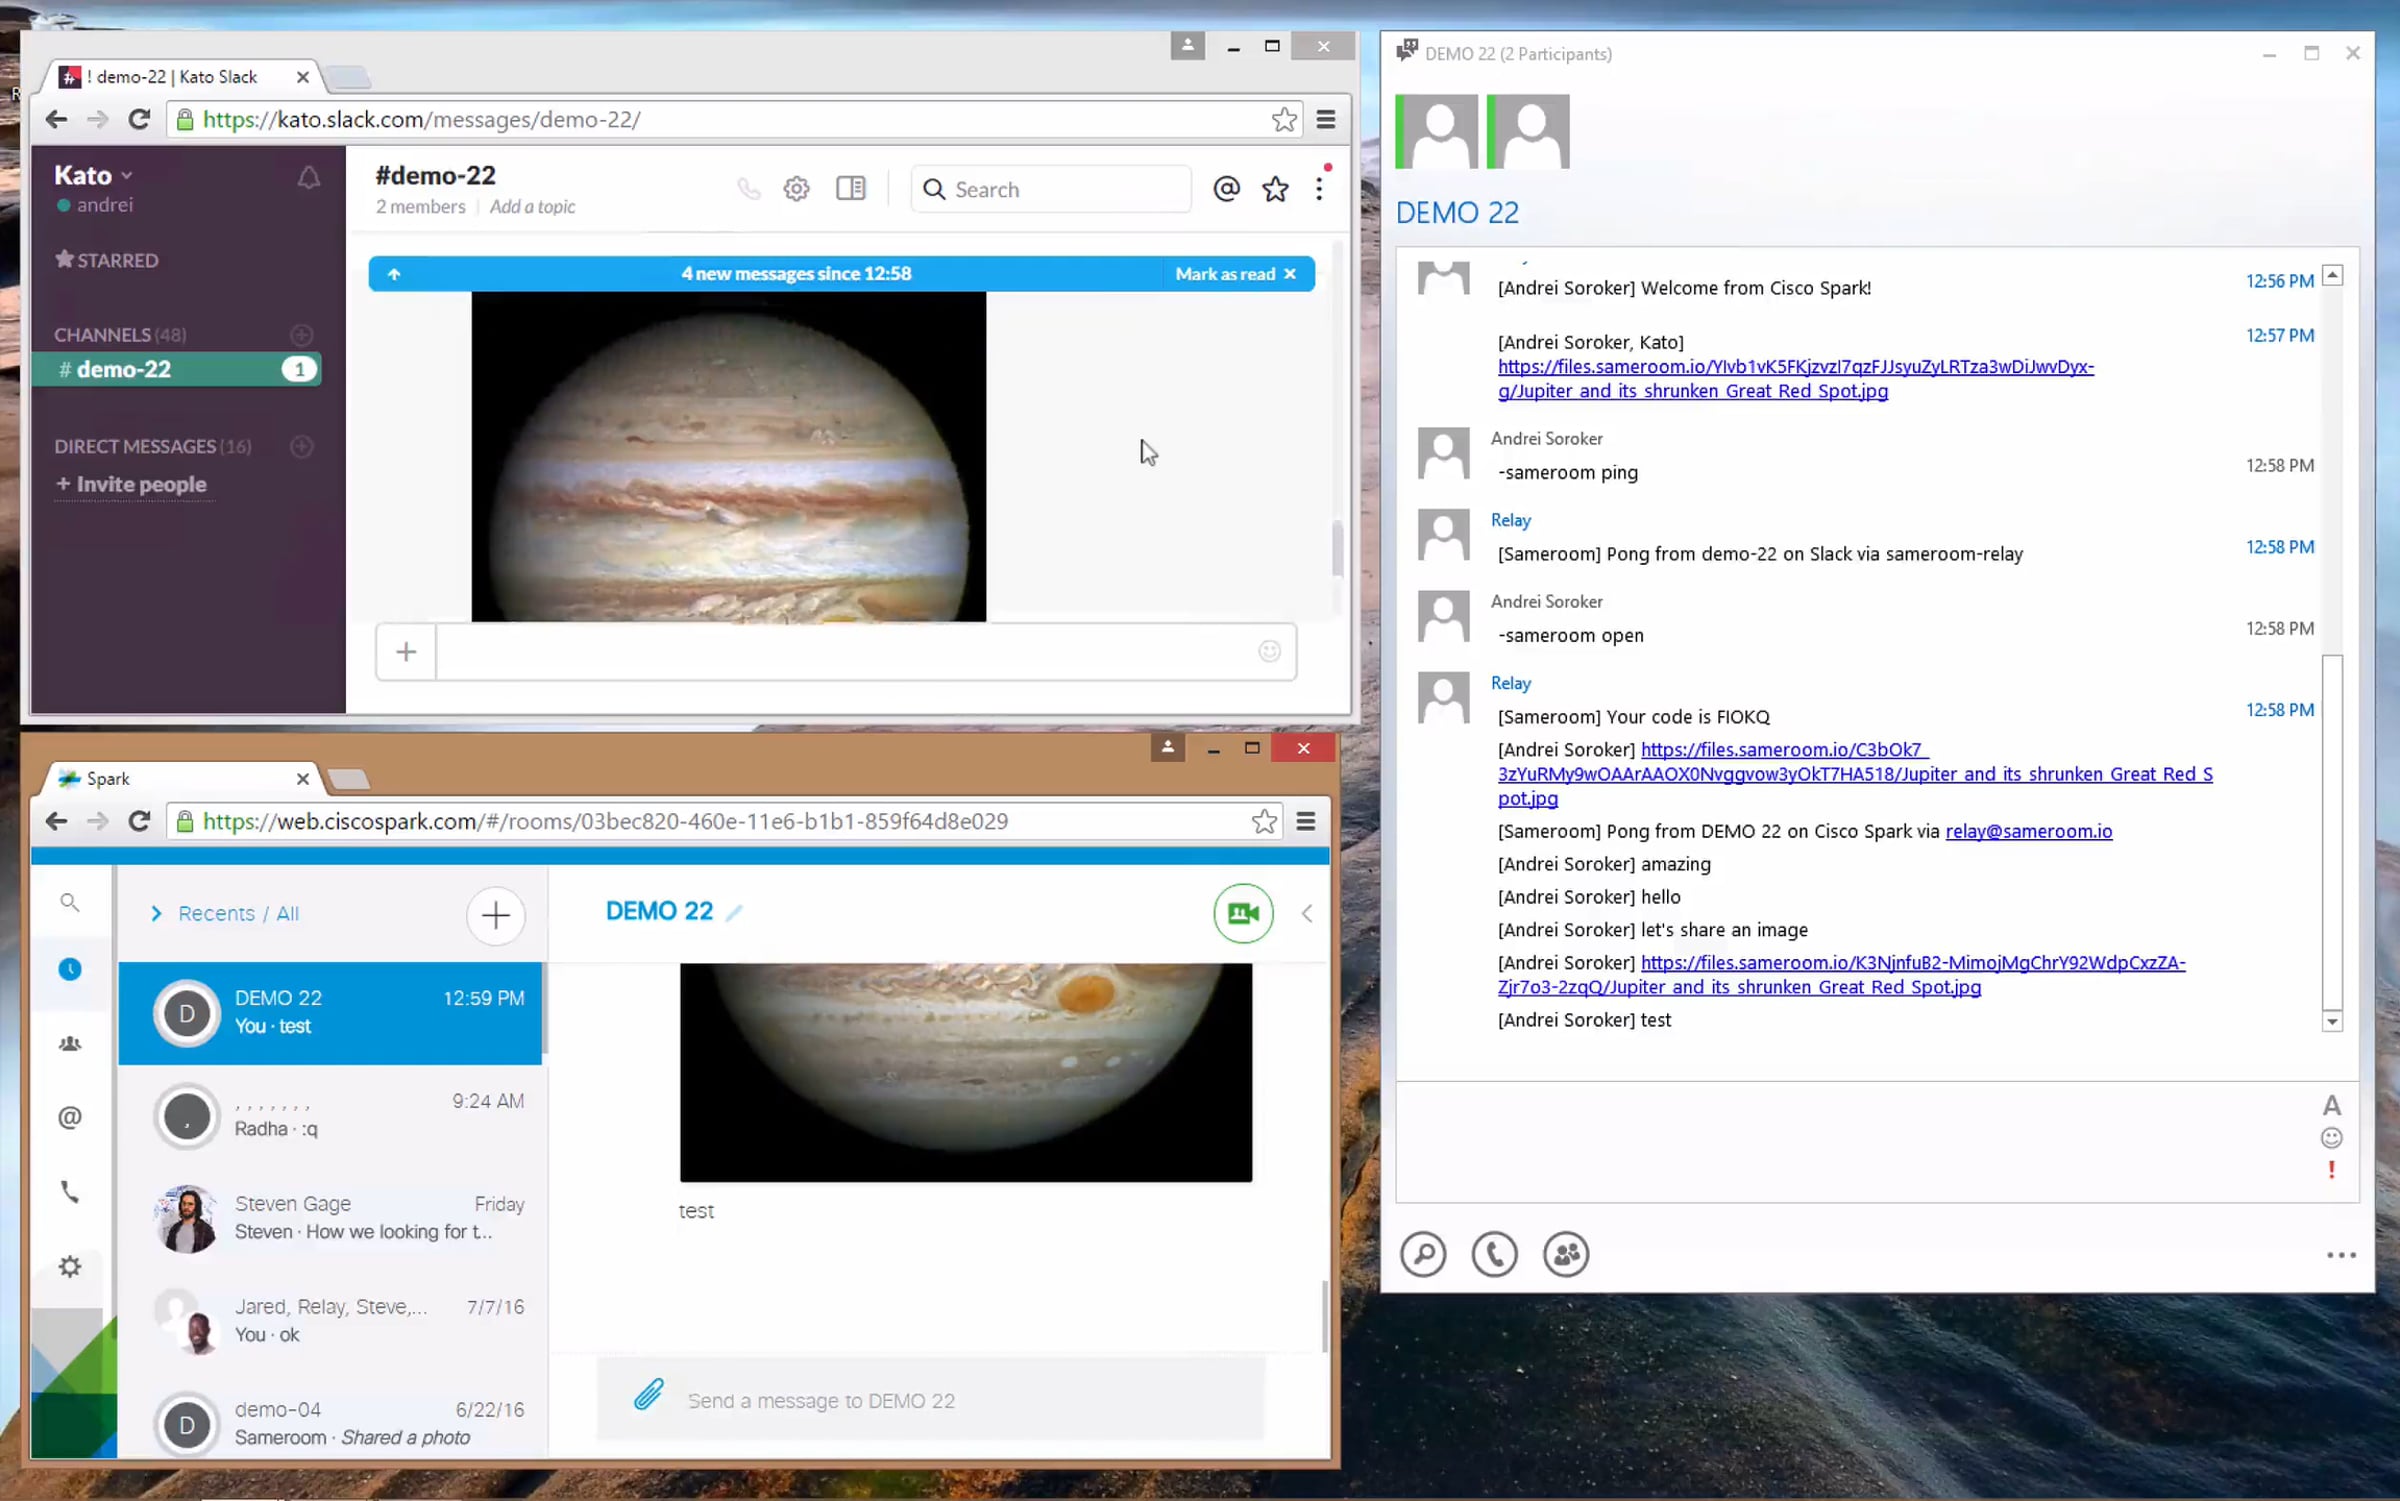Click relay@sameroom.io link in chat
The width and height of the screenshot is (2400, 1501).
coord(2028,831)
